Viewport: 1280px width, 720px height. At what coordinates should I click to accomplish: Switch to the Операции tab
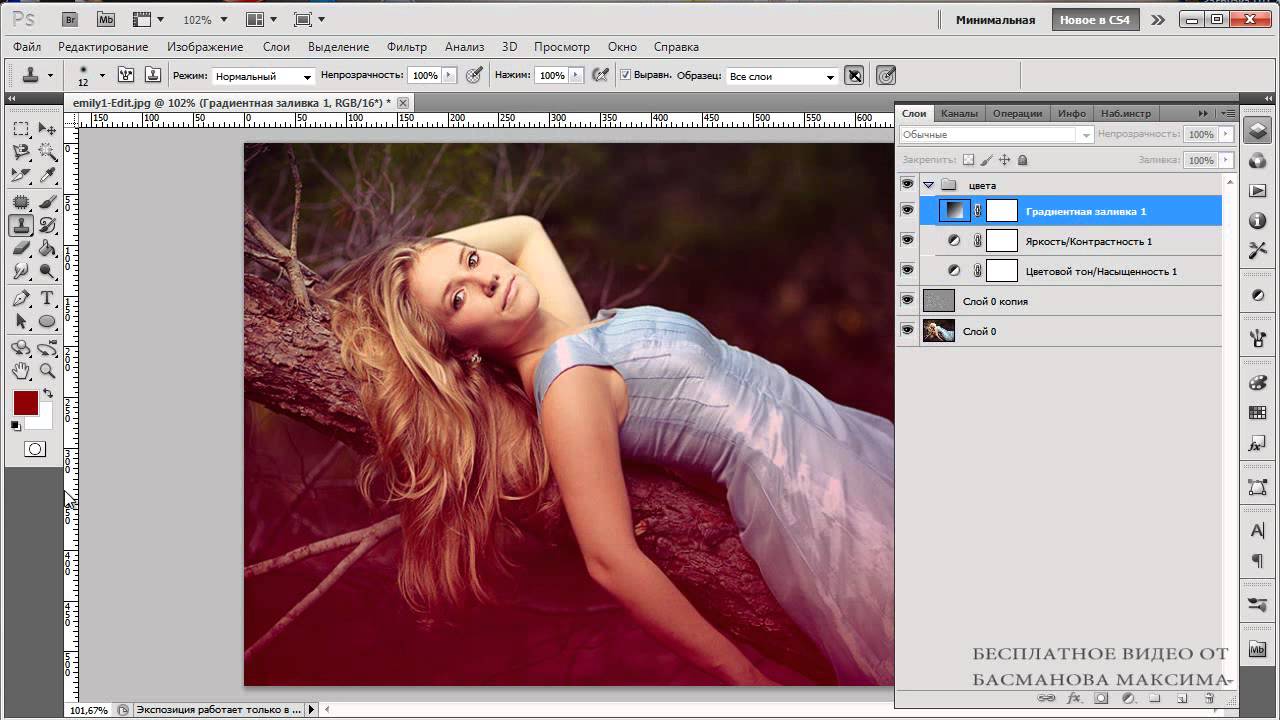[x=1017, y=113]
